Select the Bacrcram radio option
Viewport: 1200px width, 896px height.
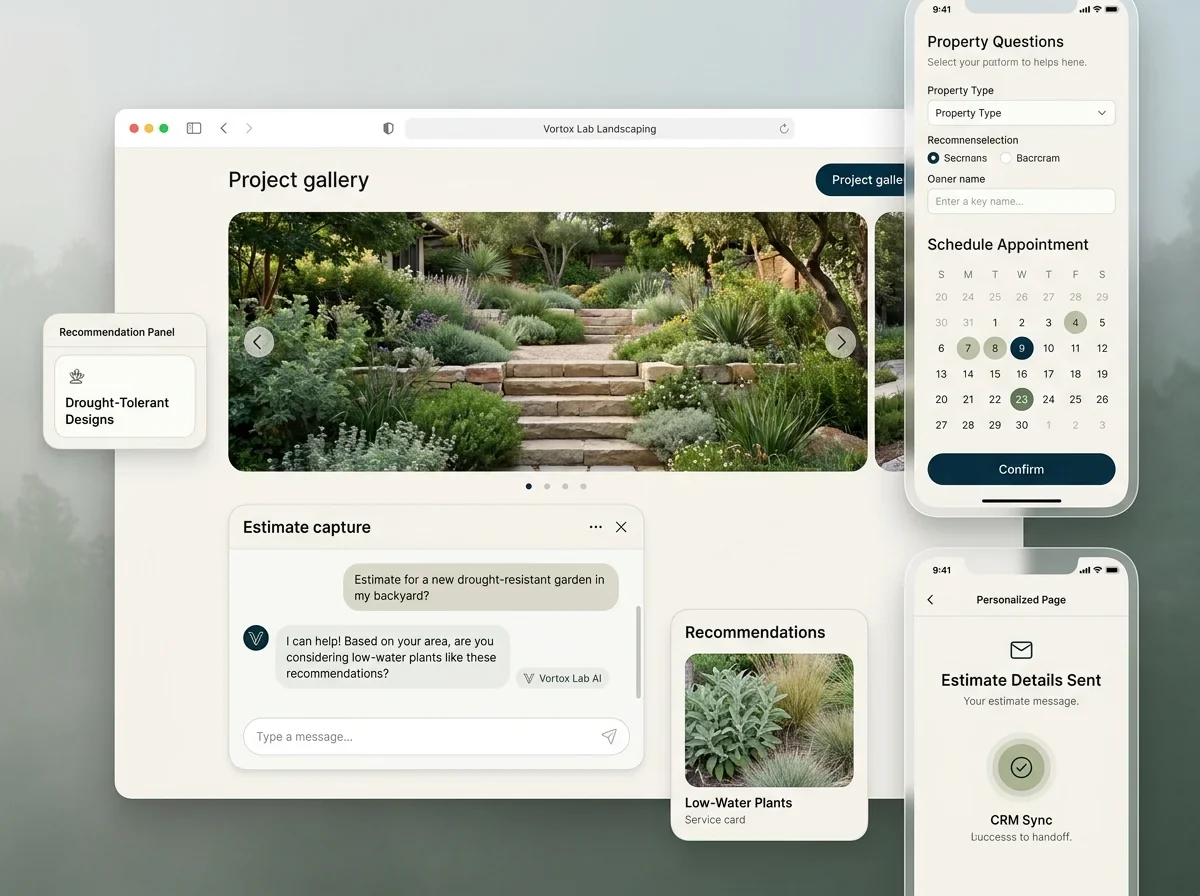pos(1006,158)
